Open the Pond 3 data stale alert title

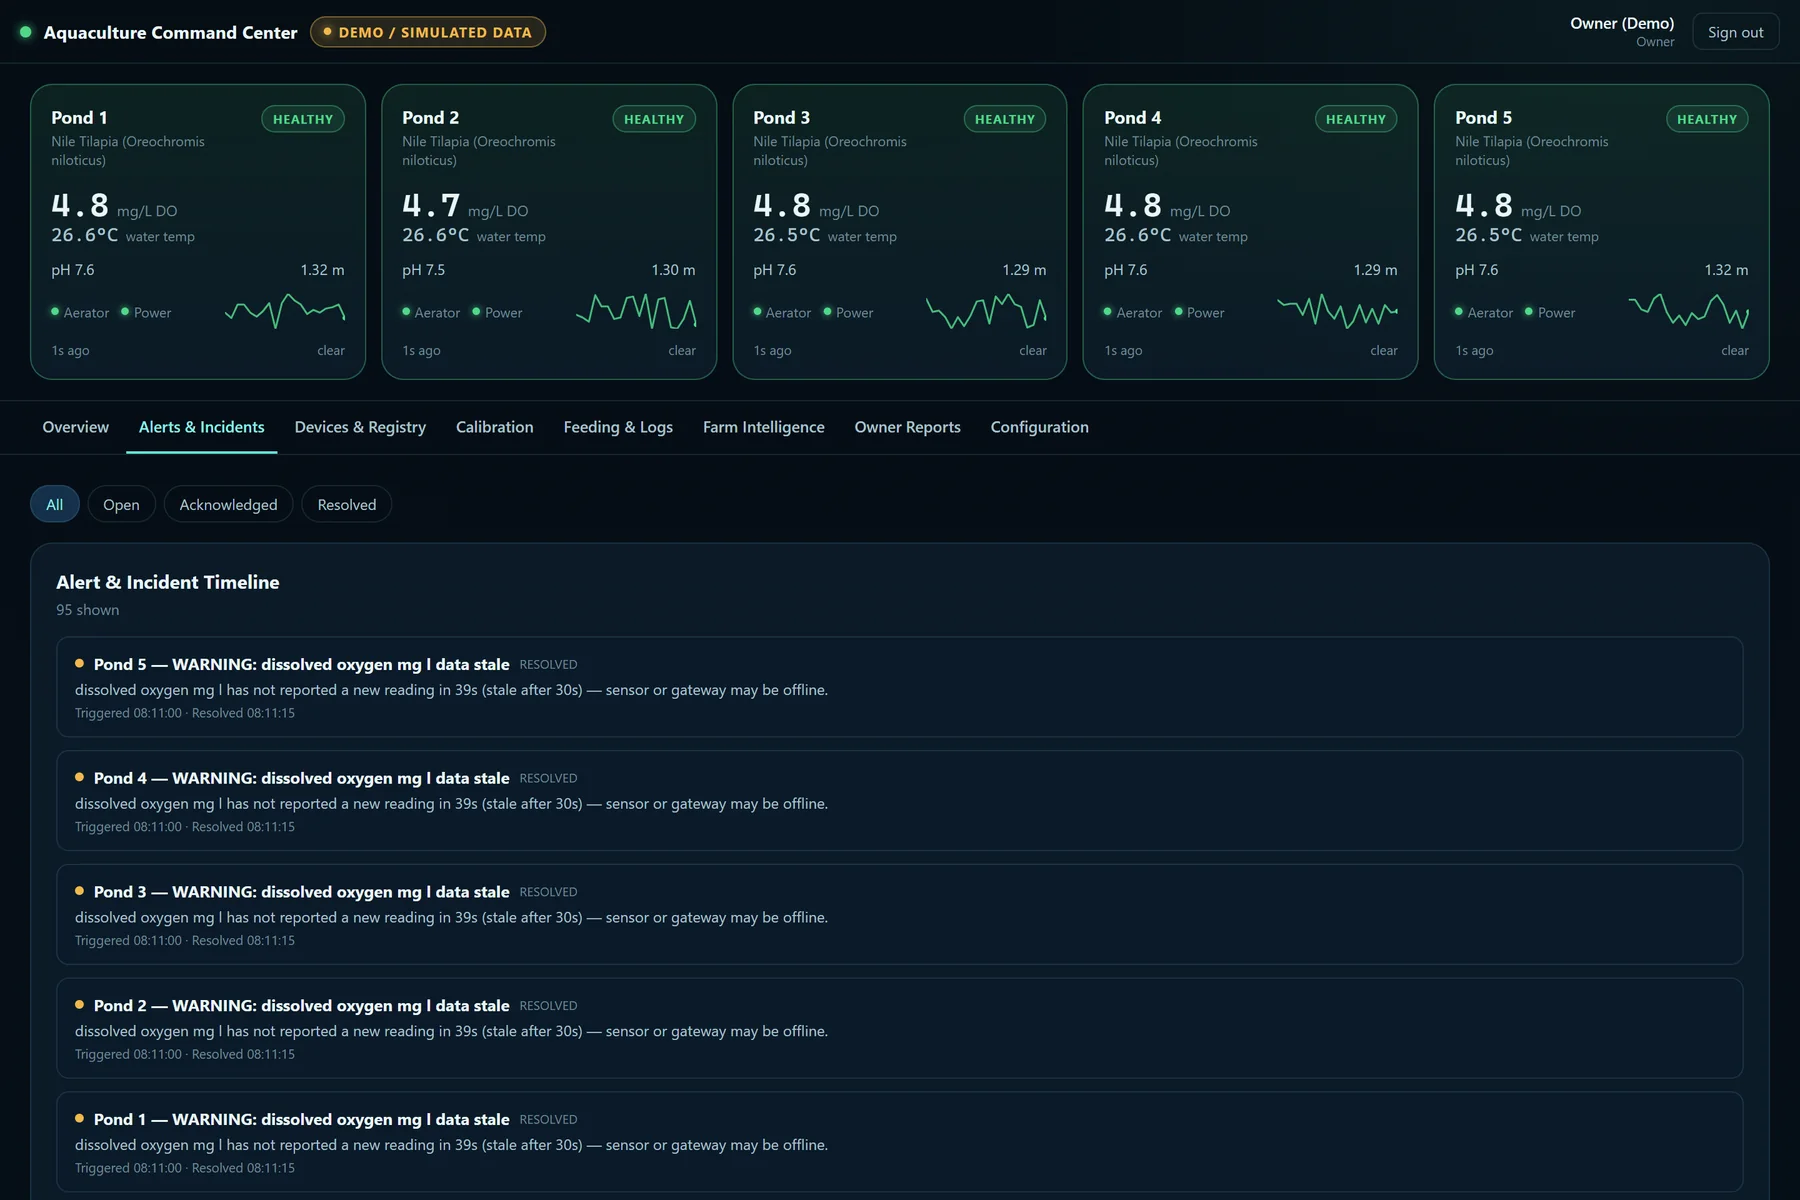click(x=301, y=892)
